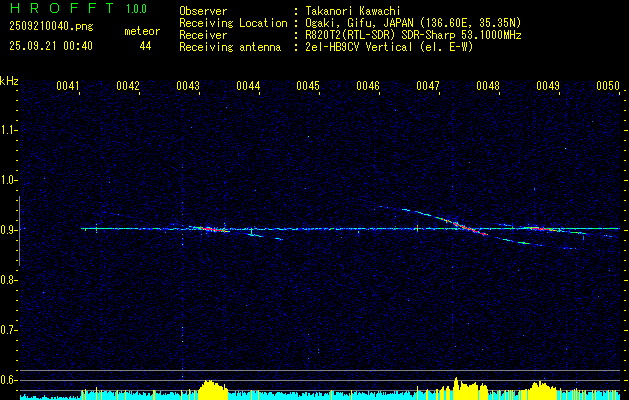Viewport: 629px width, 400px height.
Task: Click the timestamp 25.09.21 00:40
Action: (x=51, y=46)
